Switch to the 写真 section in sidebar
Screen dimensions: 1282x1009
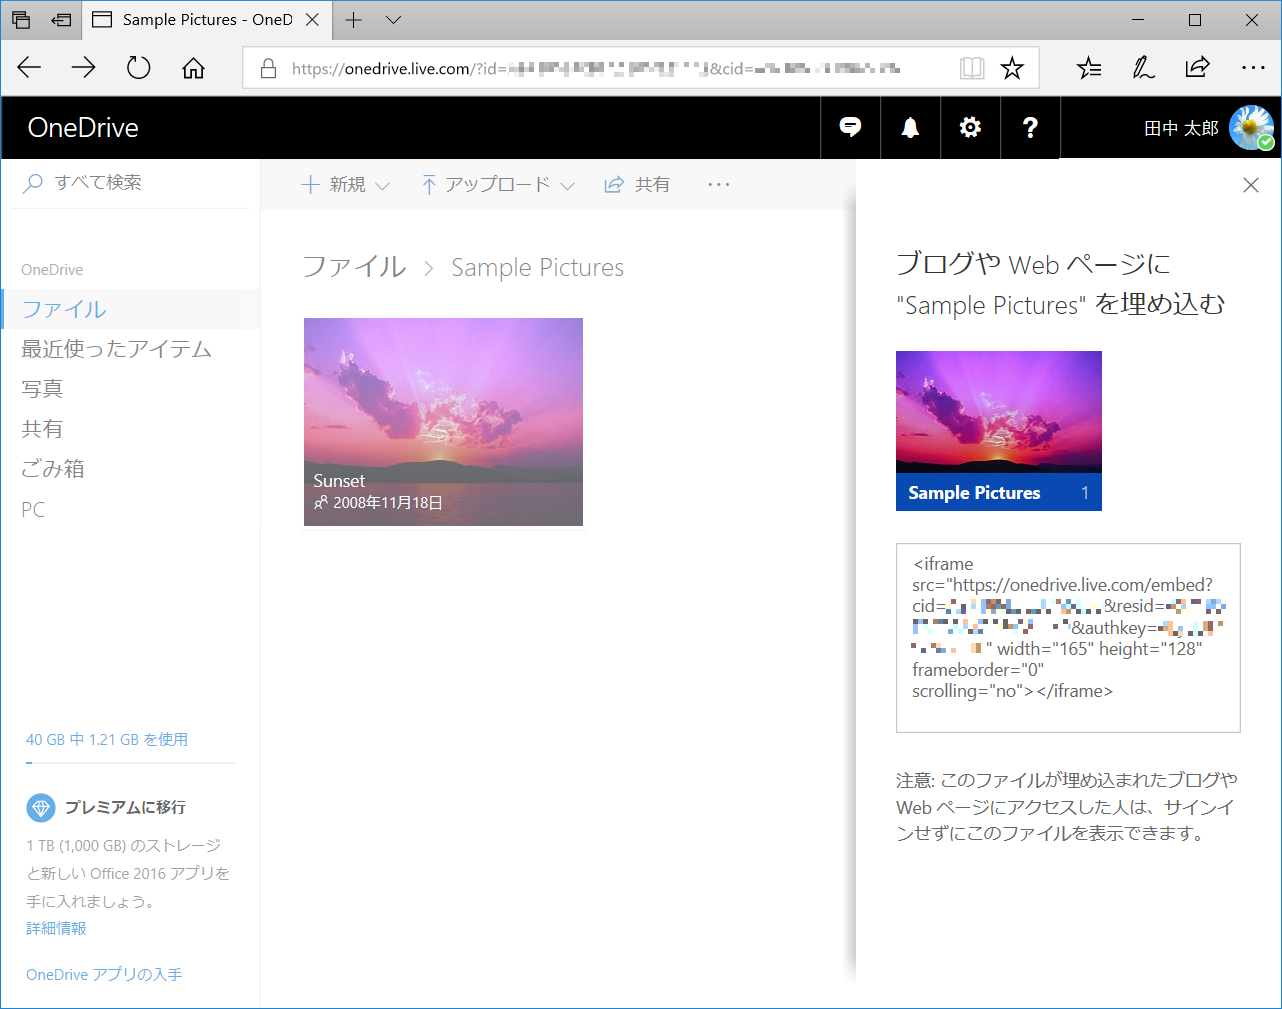pos(42,389)
